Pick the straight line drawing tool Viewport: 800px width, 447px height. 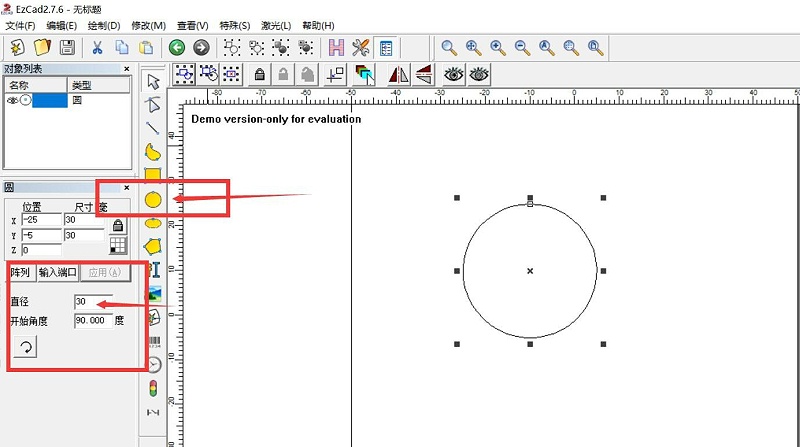(153, 128)
